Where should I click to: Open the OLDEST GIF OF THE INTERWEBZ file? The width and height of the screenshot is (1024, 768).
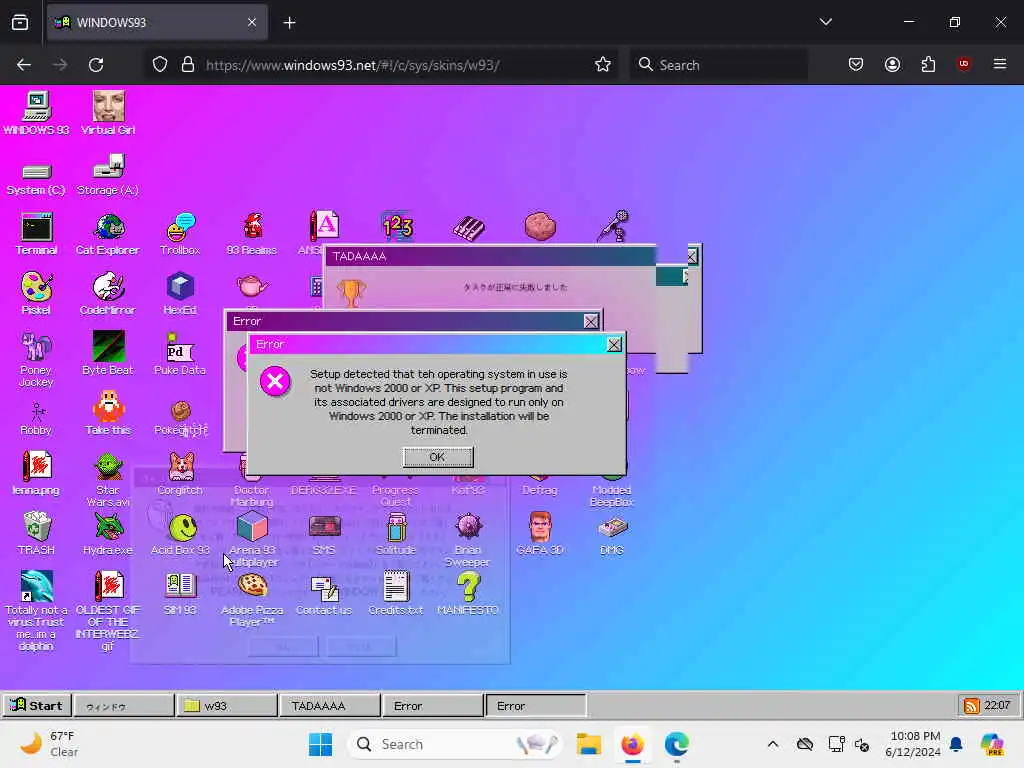tap(108, 611)
